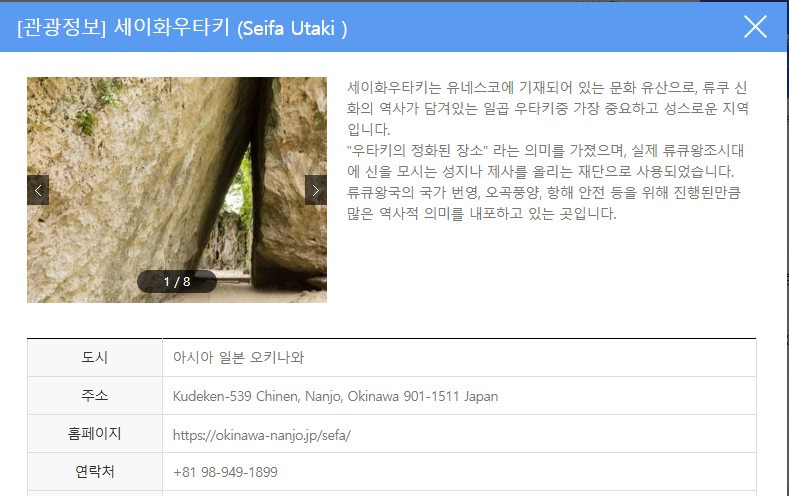Click the 아시아 일본 오키나와 city value
The height and width of the screenshot is (496, 789).
point(238,357)
